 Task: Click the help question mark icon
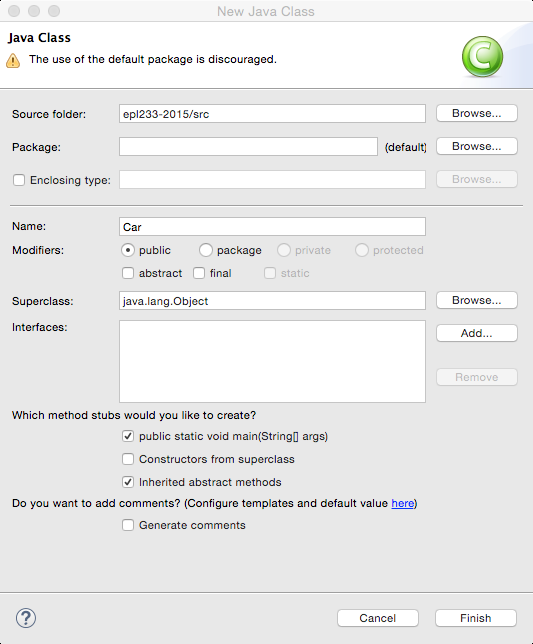pos(26,618)
